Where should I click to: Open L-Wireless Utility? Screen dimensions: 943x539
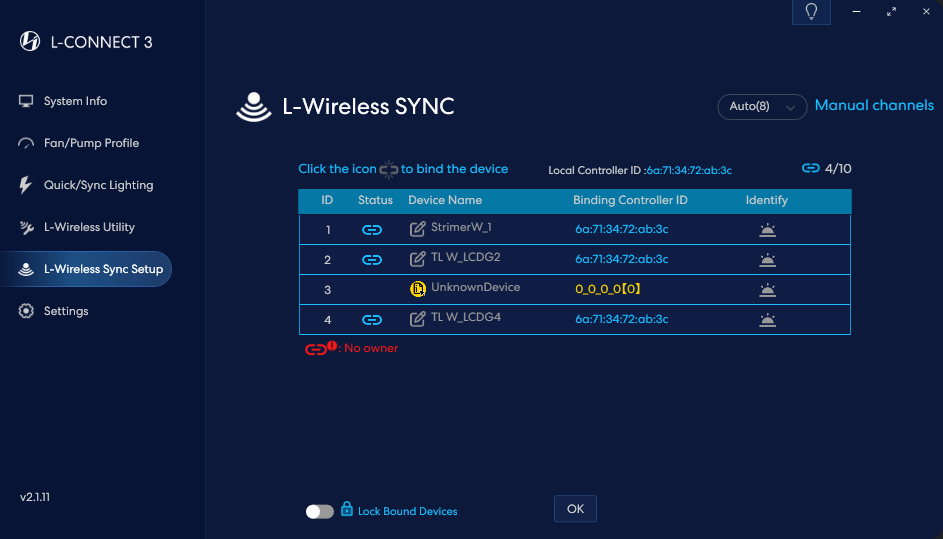(x=89, y=227)
